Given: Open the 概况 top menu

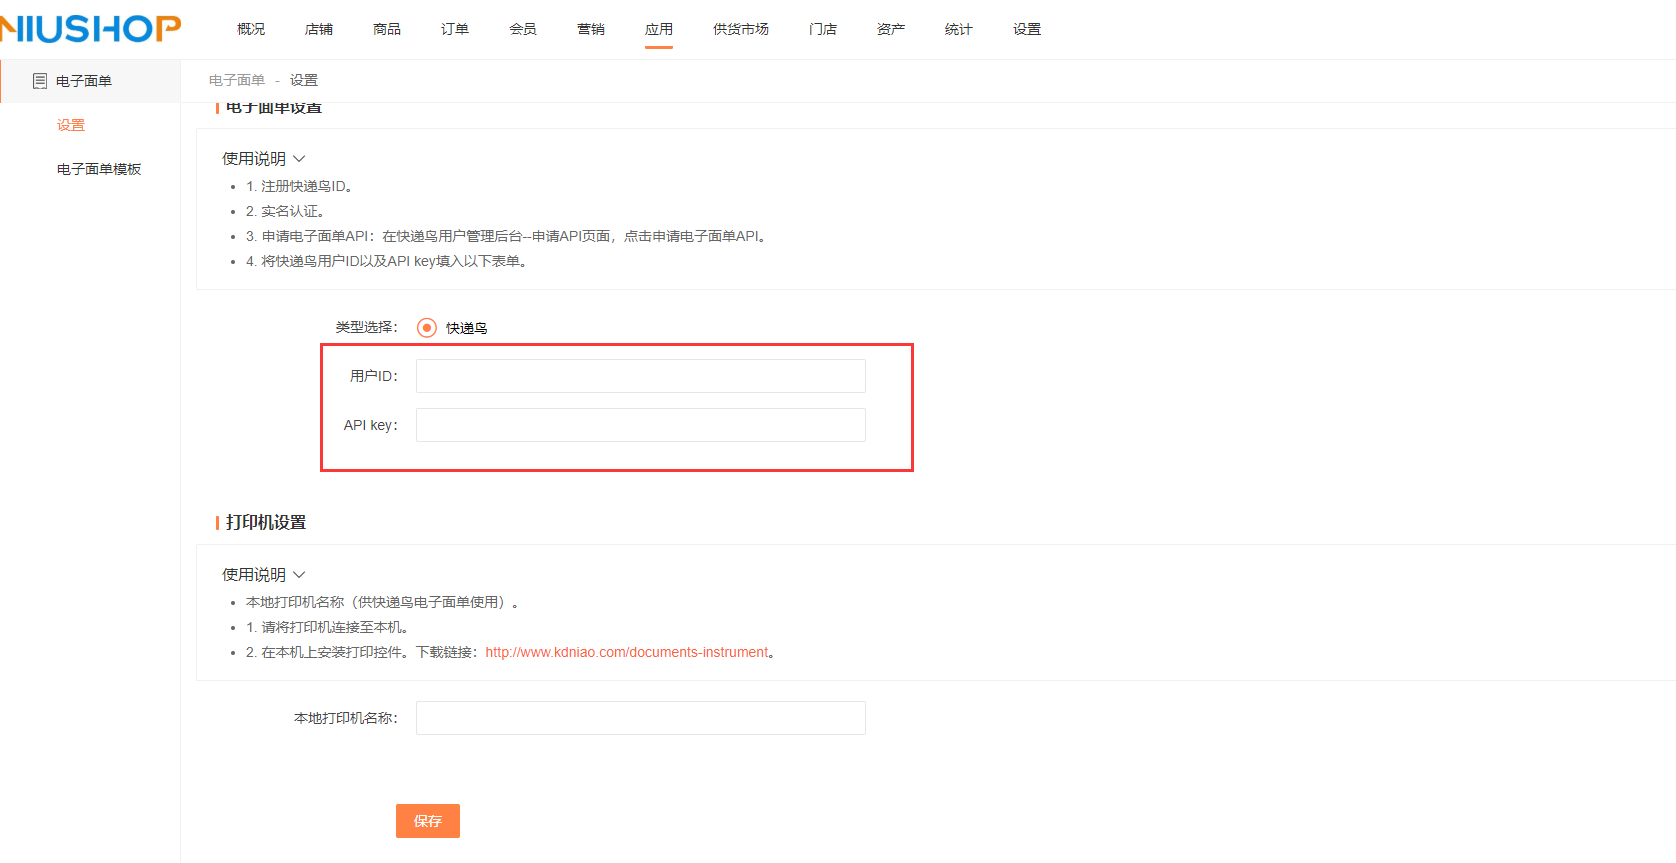Looking at the screenshot, I should tap(251, 30).
